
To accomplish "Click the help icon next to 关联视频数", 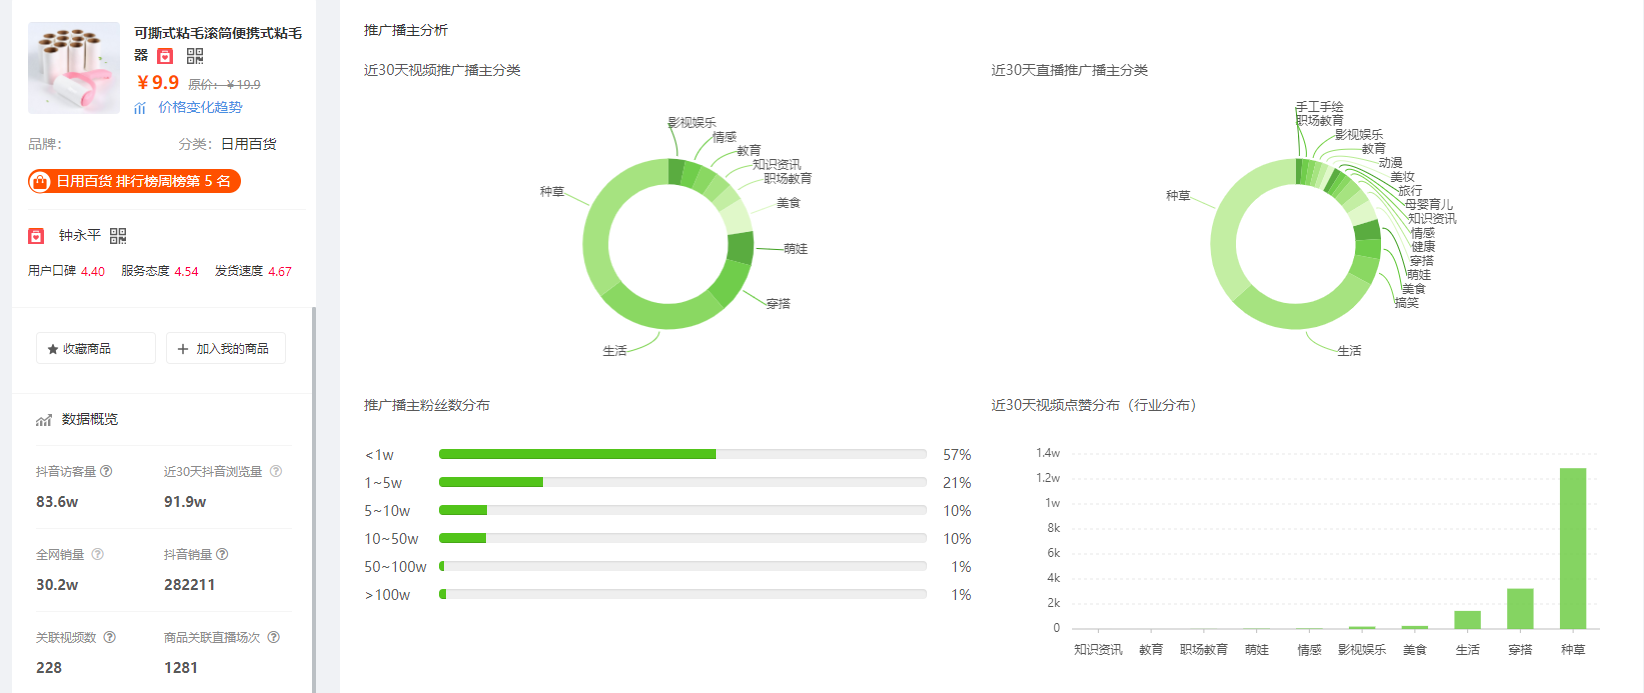I will 110,637.
